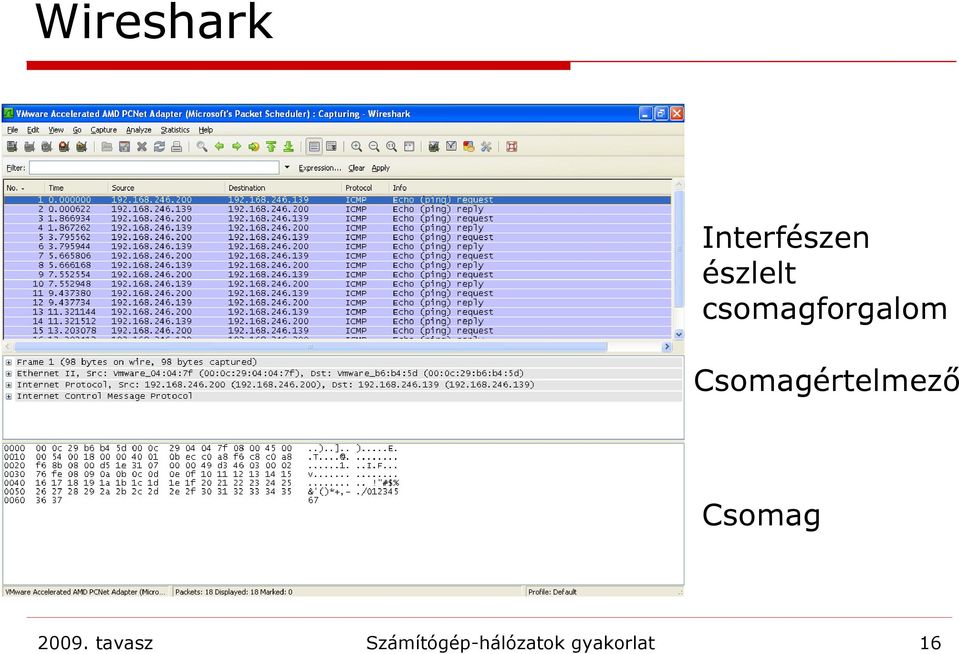Zoom in on packet text

[x=357, y=146]
